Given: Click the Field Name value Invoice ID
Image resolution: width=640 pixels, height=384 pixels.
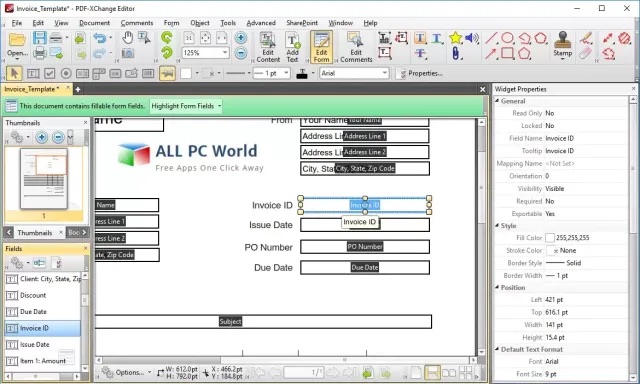Looking at the screenshot, I should point(560,138).
